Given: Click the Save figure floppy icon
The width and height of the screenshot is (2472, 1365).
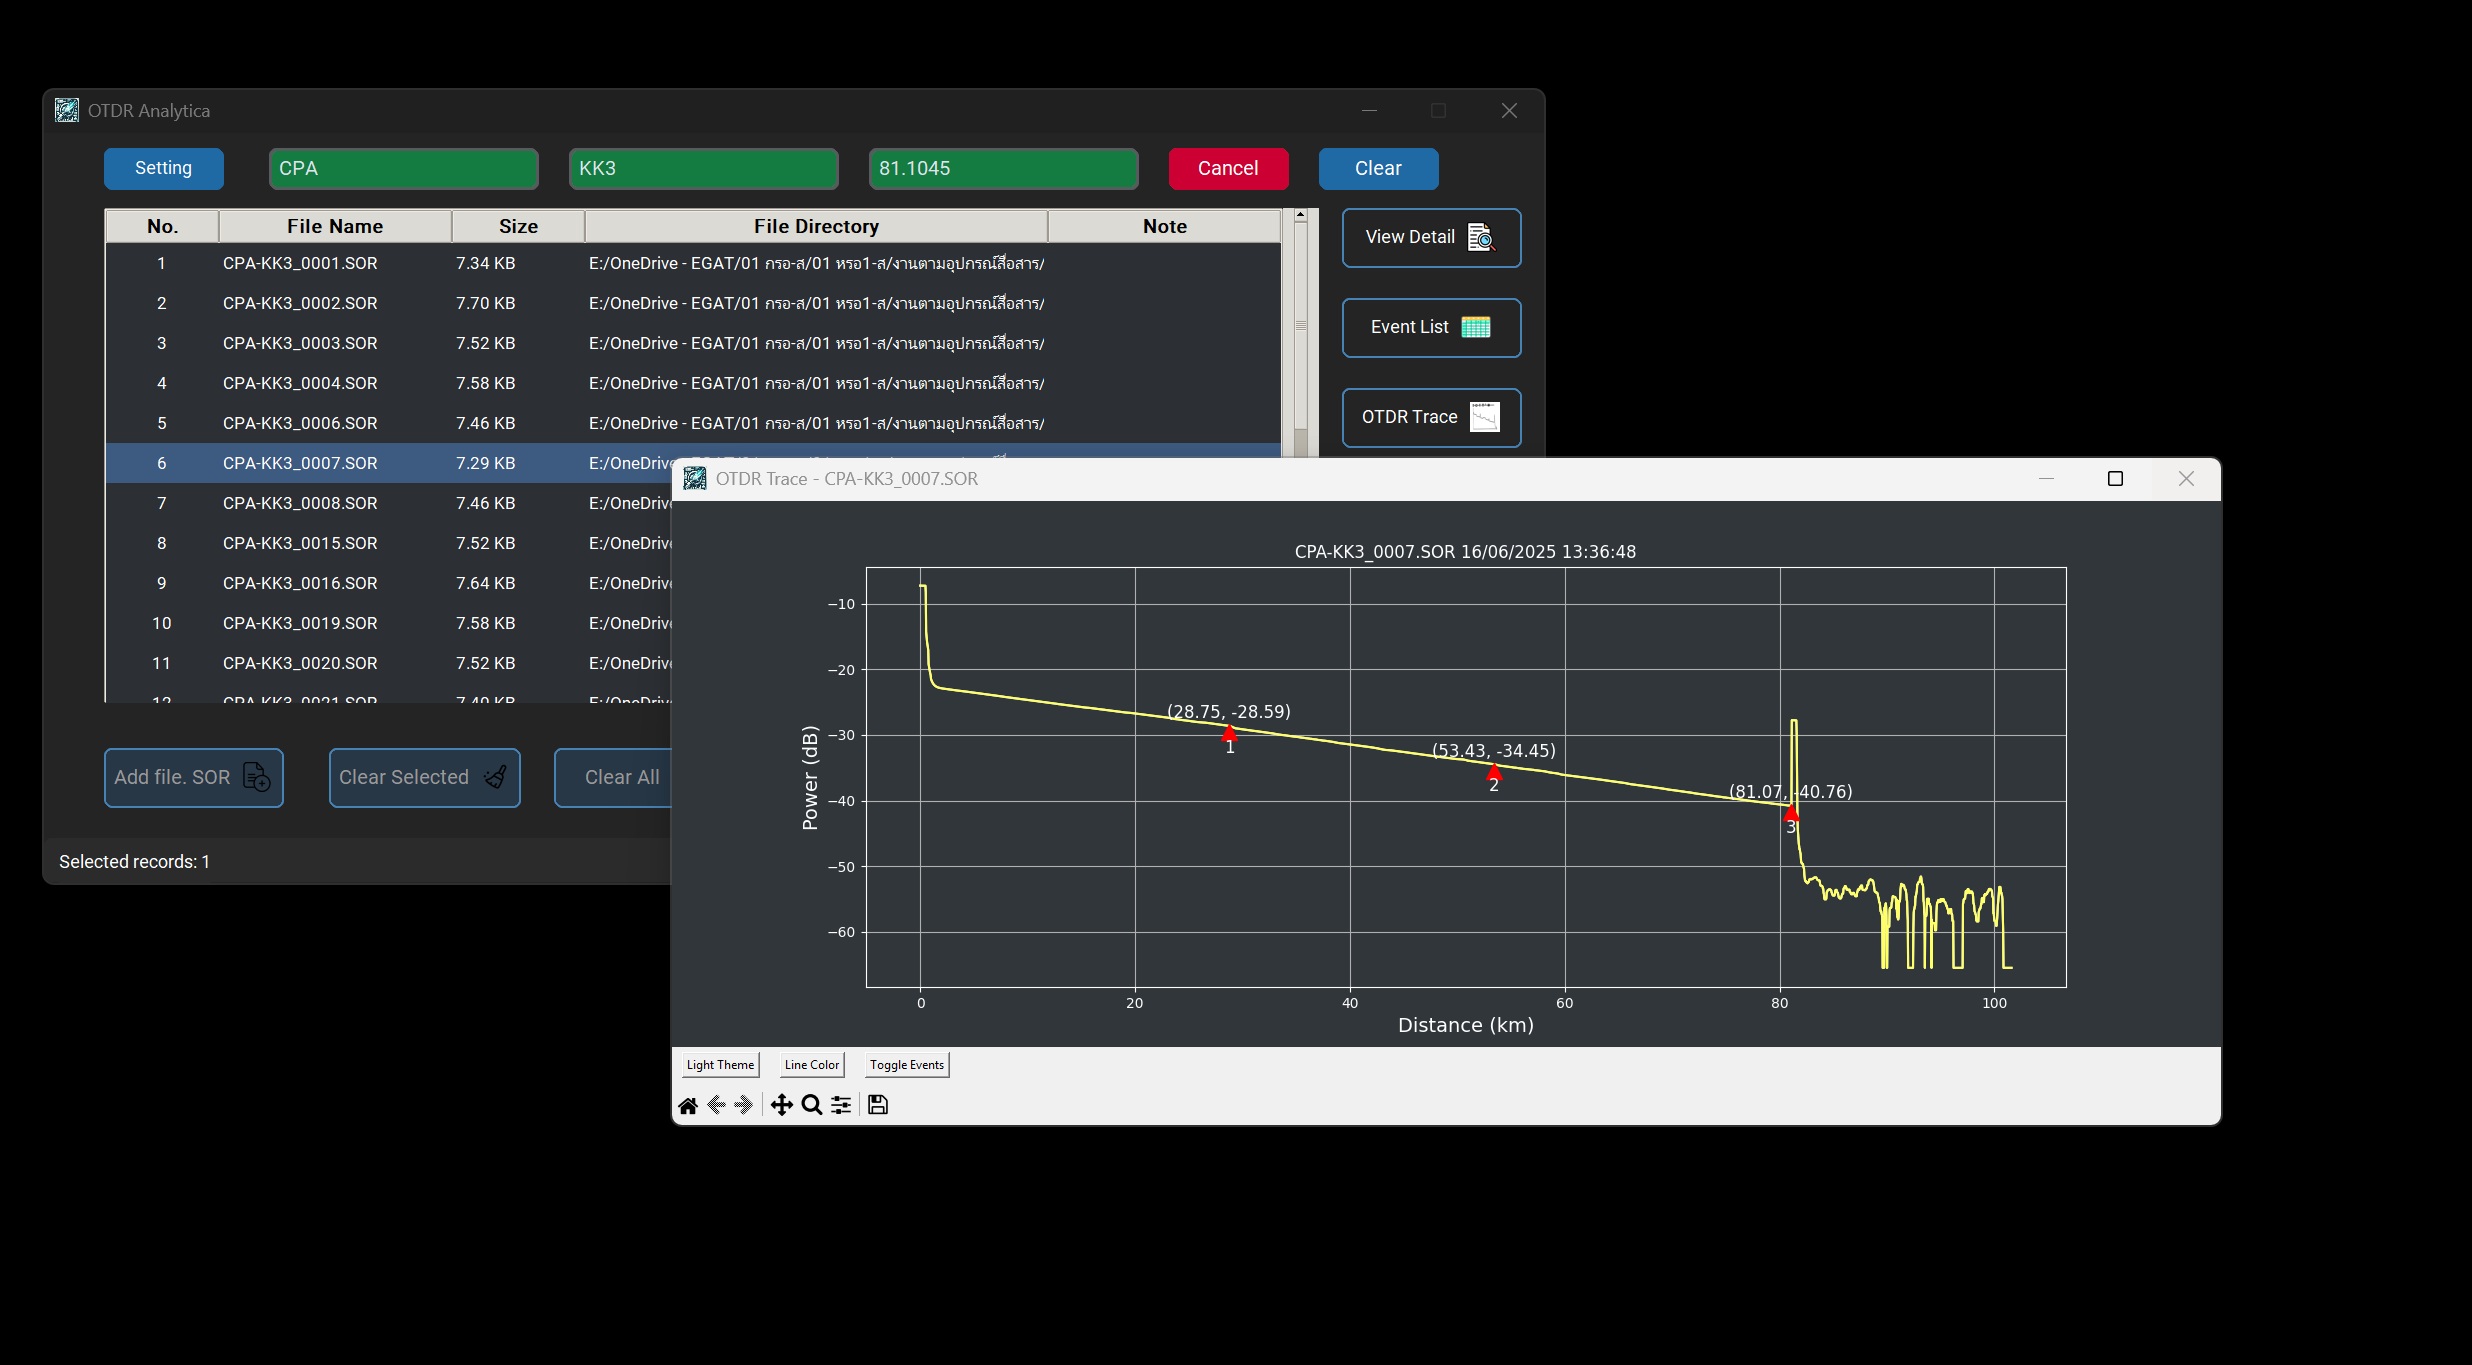Looking at the screenshot, I should [877, 1105].
